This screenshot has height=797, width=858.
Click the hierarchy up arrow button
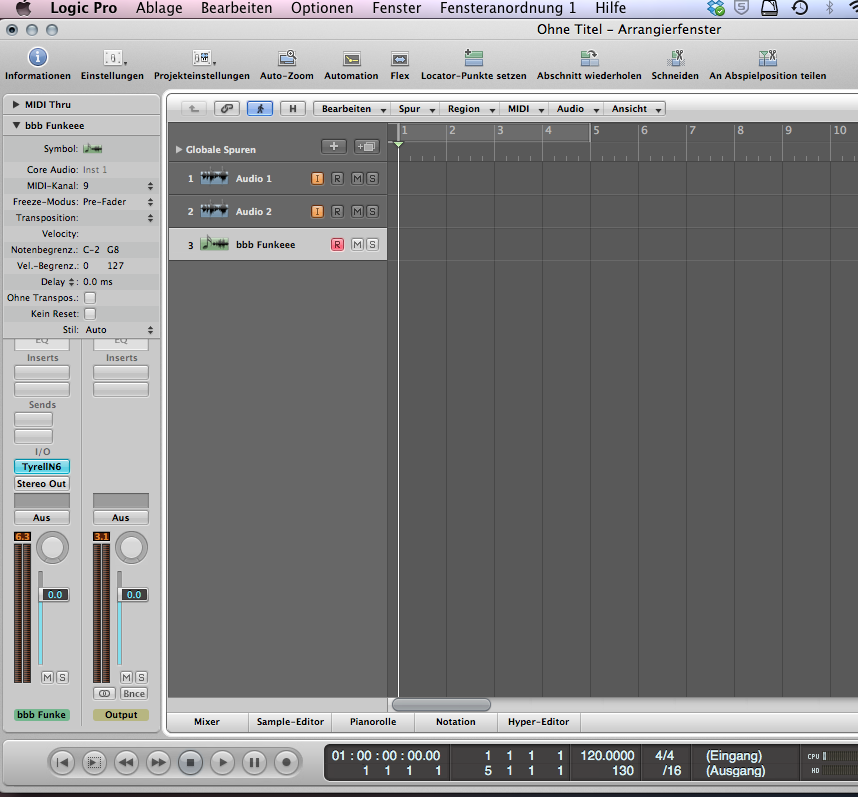[194, 108]
